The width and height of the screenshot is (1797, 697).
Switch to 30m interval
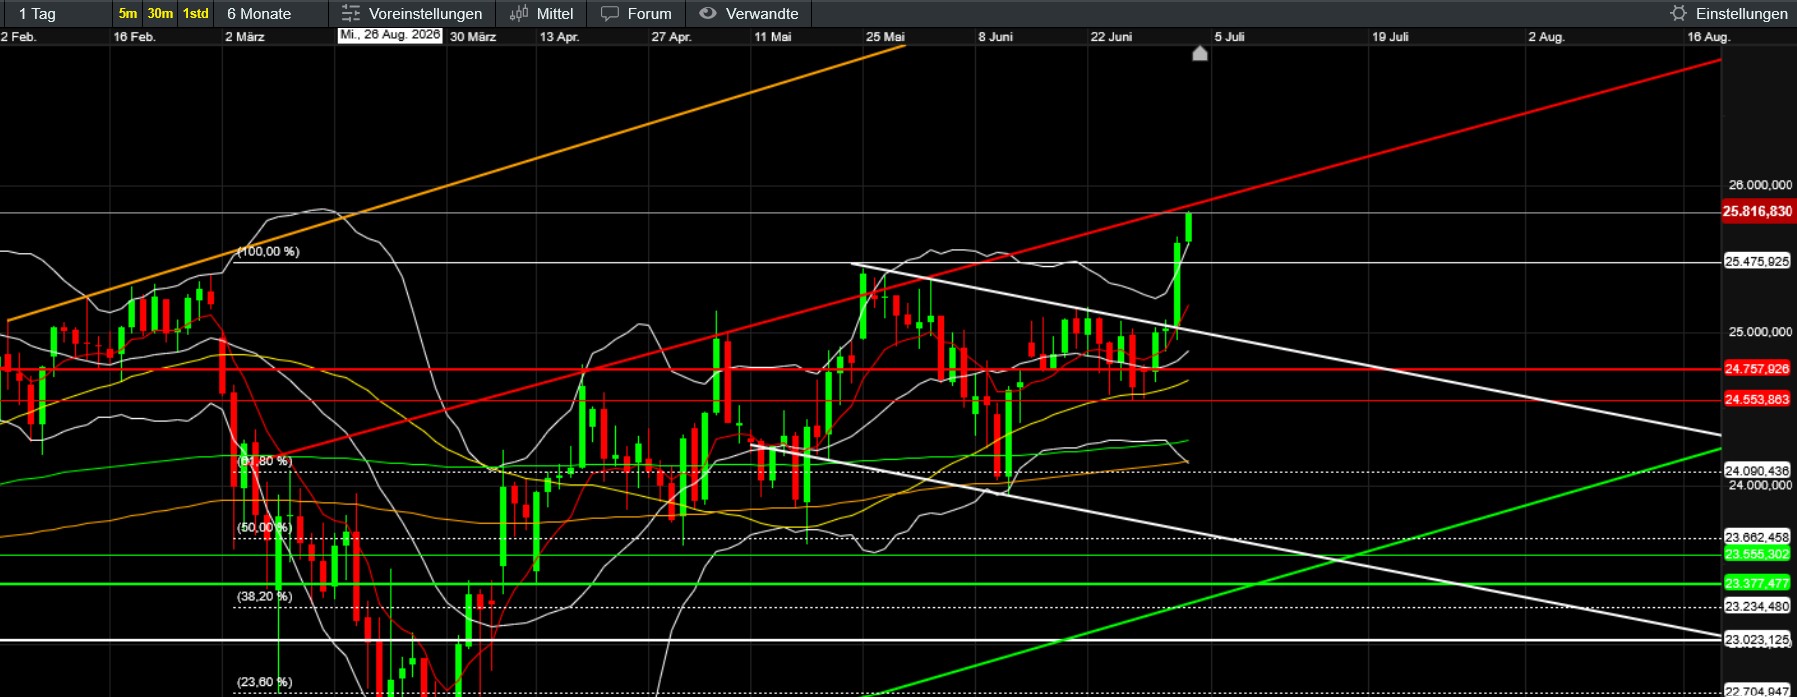pyautogui.click(x=160, y=14)
